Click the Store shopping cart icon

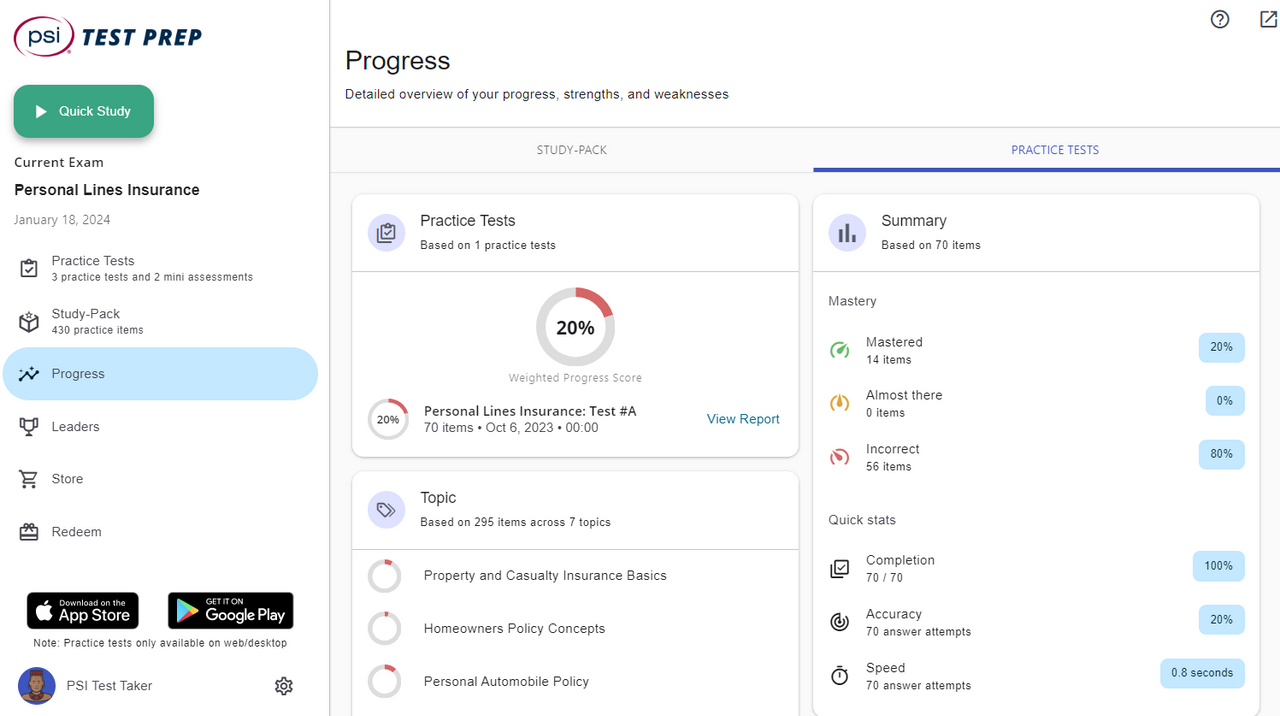coord(29,479)
